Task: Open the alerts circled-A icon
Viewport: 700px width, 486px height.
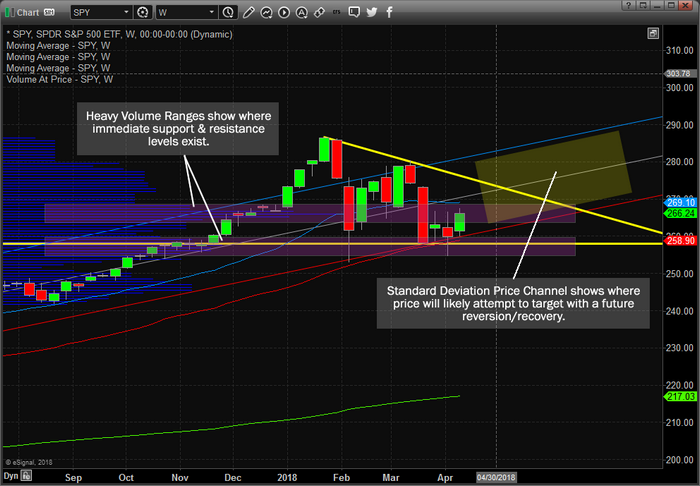Action: coord(302,12)
